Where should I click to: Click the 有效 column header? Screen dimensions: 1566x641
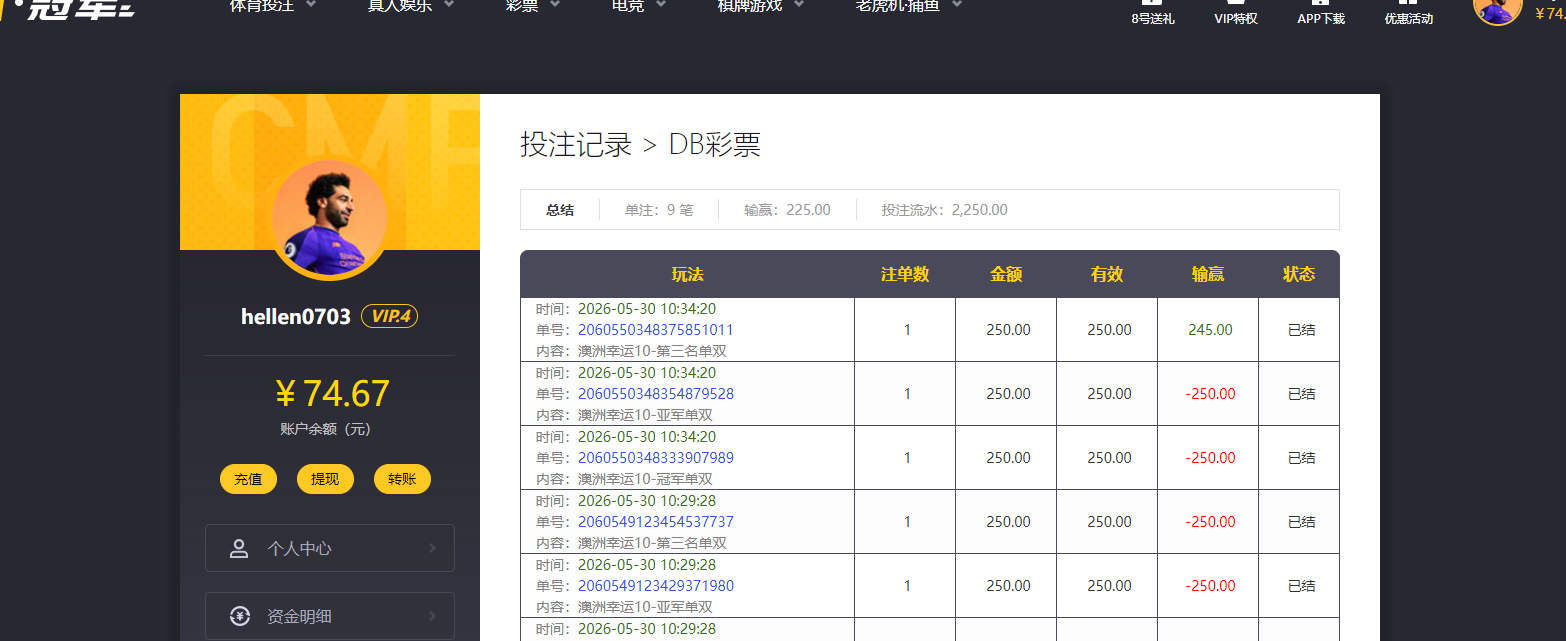1107,274
